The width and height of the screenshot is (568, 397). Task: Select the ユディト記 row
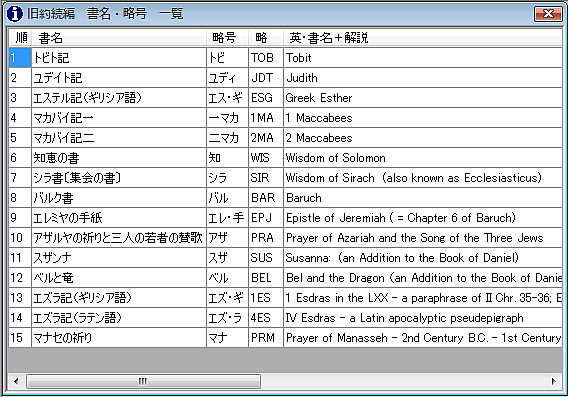pos(285,78)
